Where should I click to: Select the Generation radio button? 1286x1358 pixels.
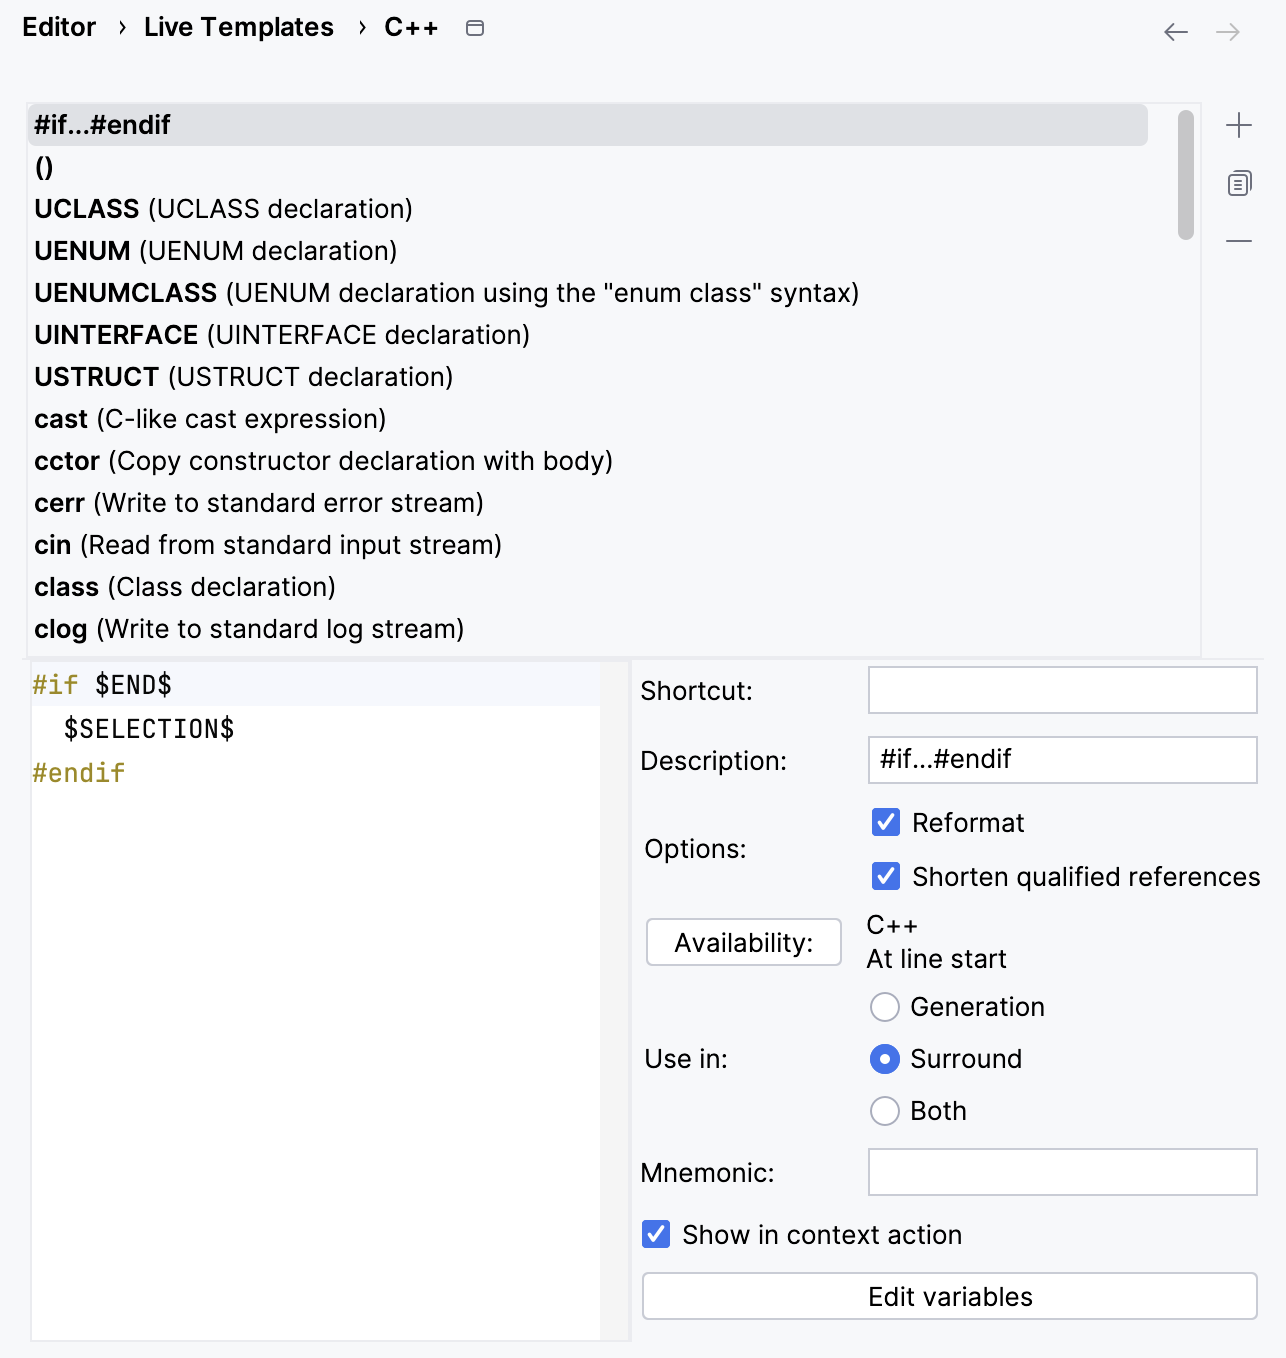click(x=885, y=1006)
